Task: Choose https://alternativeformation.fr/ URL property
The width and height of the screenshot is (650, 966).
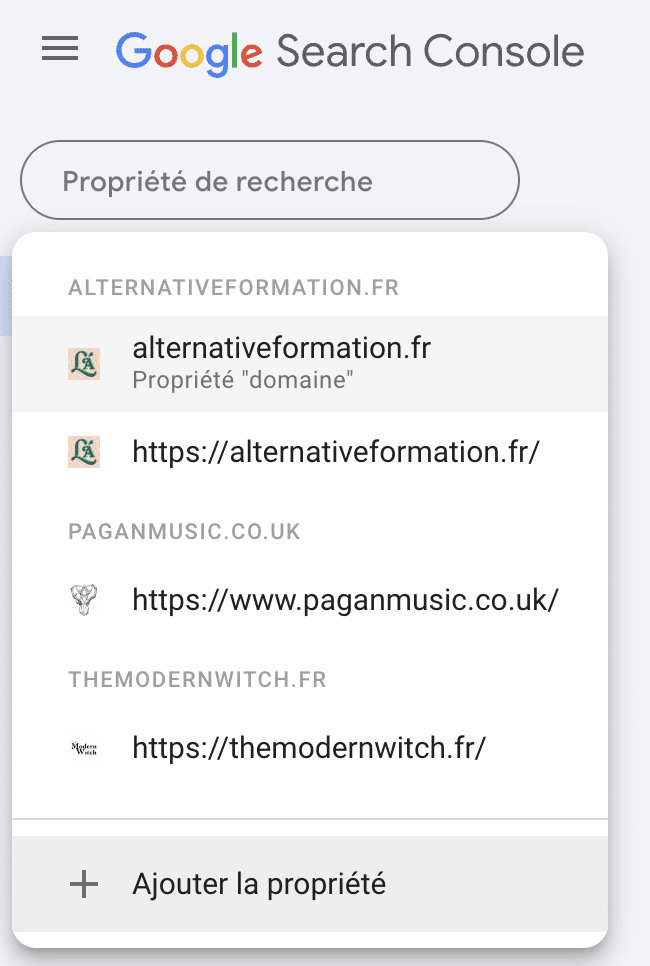Action: (310, 452)
